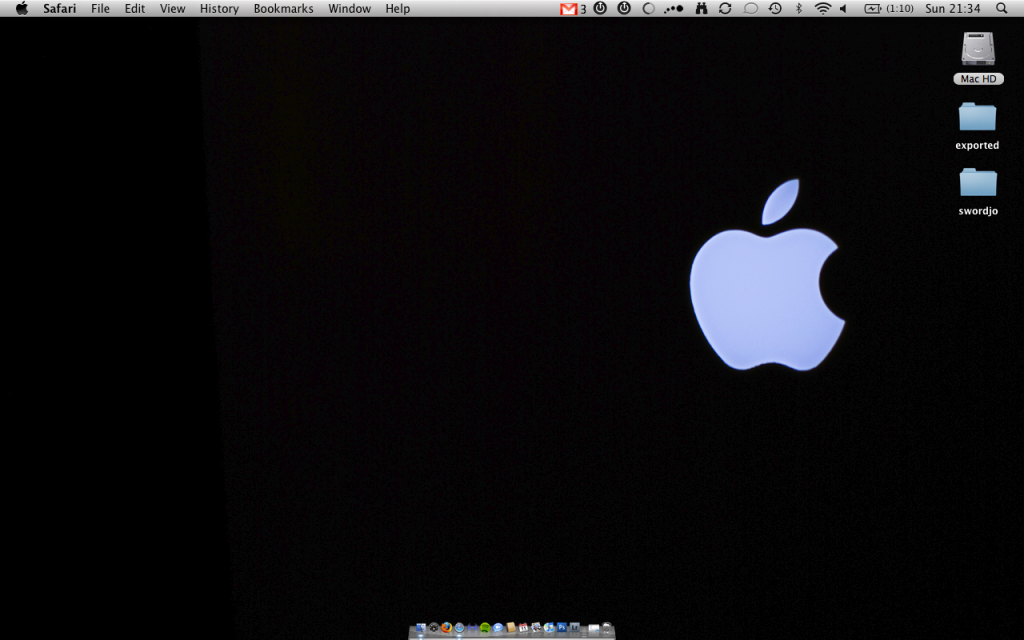The width and height of the screenshot is (1024, 640).
Task: Open the Bookmarks menu
Action: tap(283, 8)
